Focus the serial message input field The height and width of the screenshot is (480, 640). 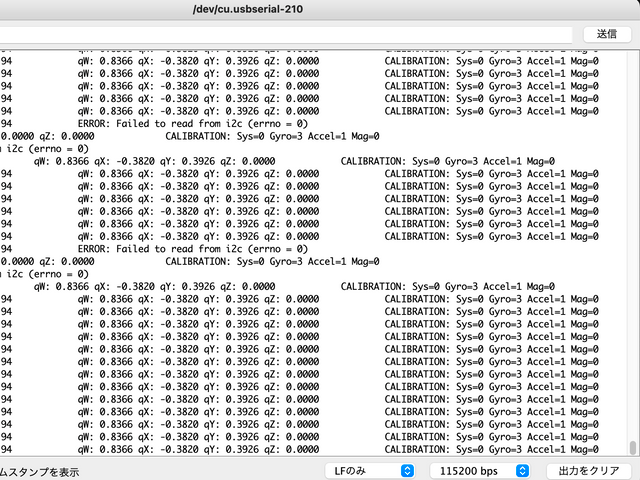(x=280, y=33)
